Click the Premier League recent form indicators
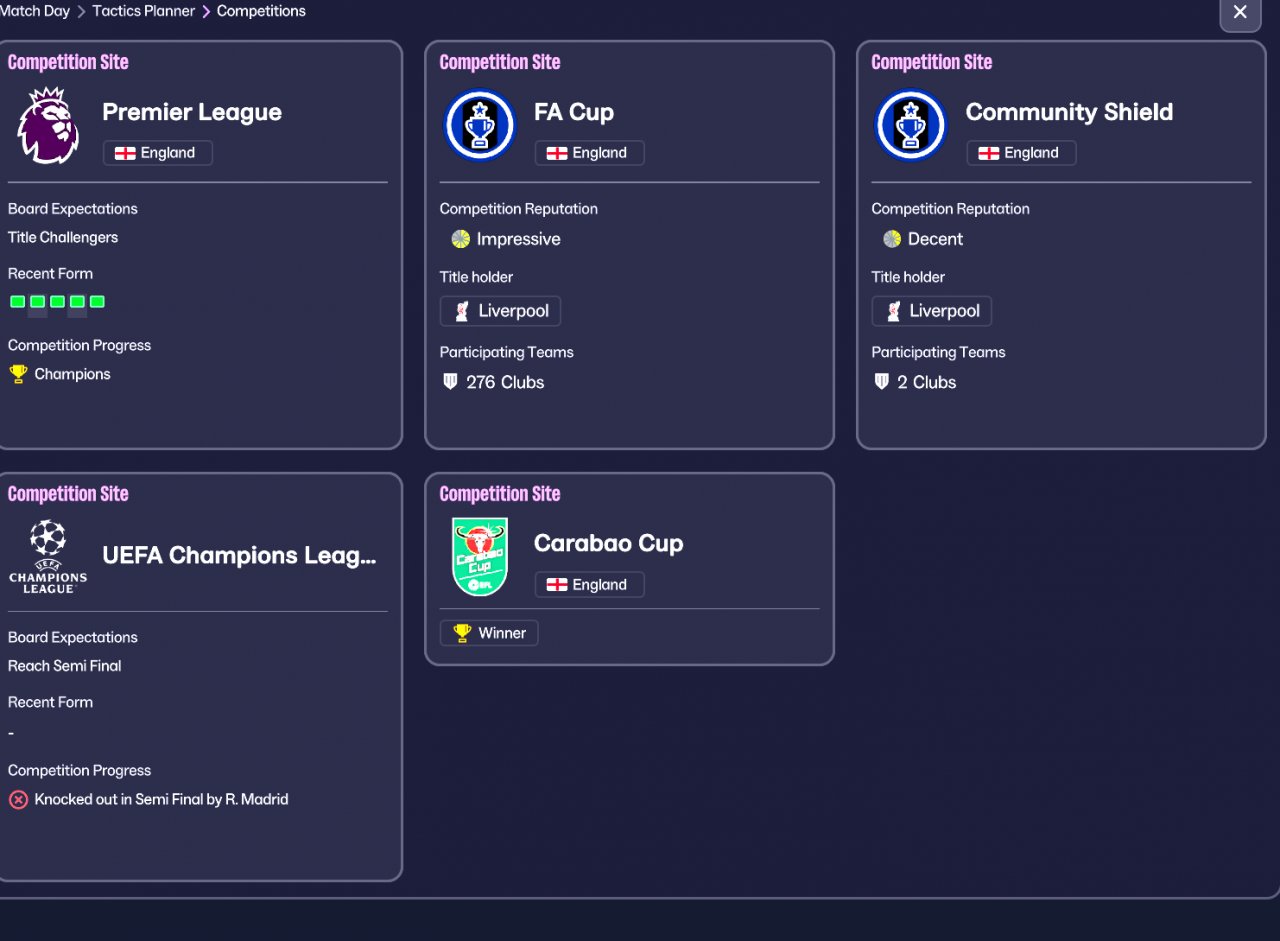 tap(57, 302)
